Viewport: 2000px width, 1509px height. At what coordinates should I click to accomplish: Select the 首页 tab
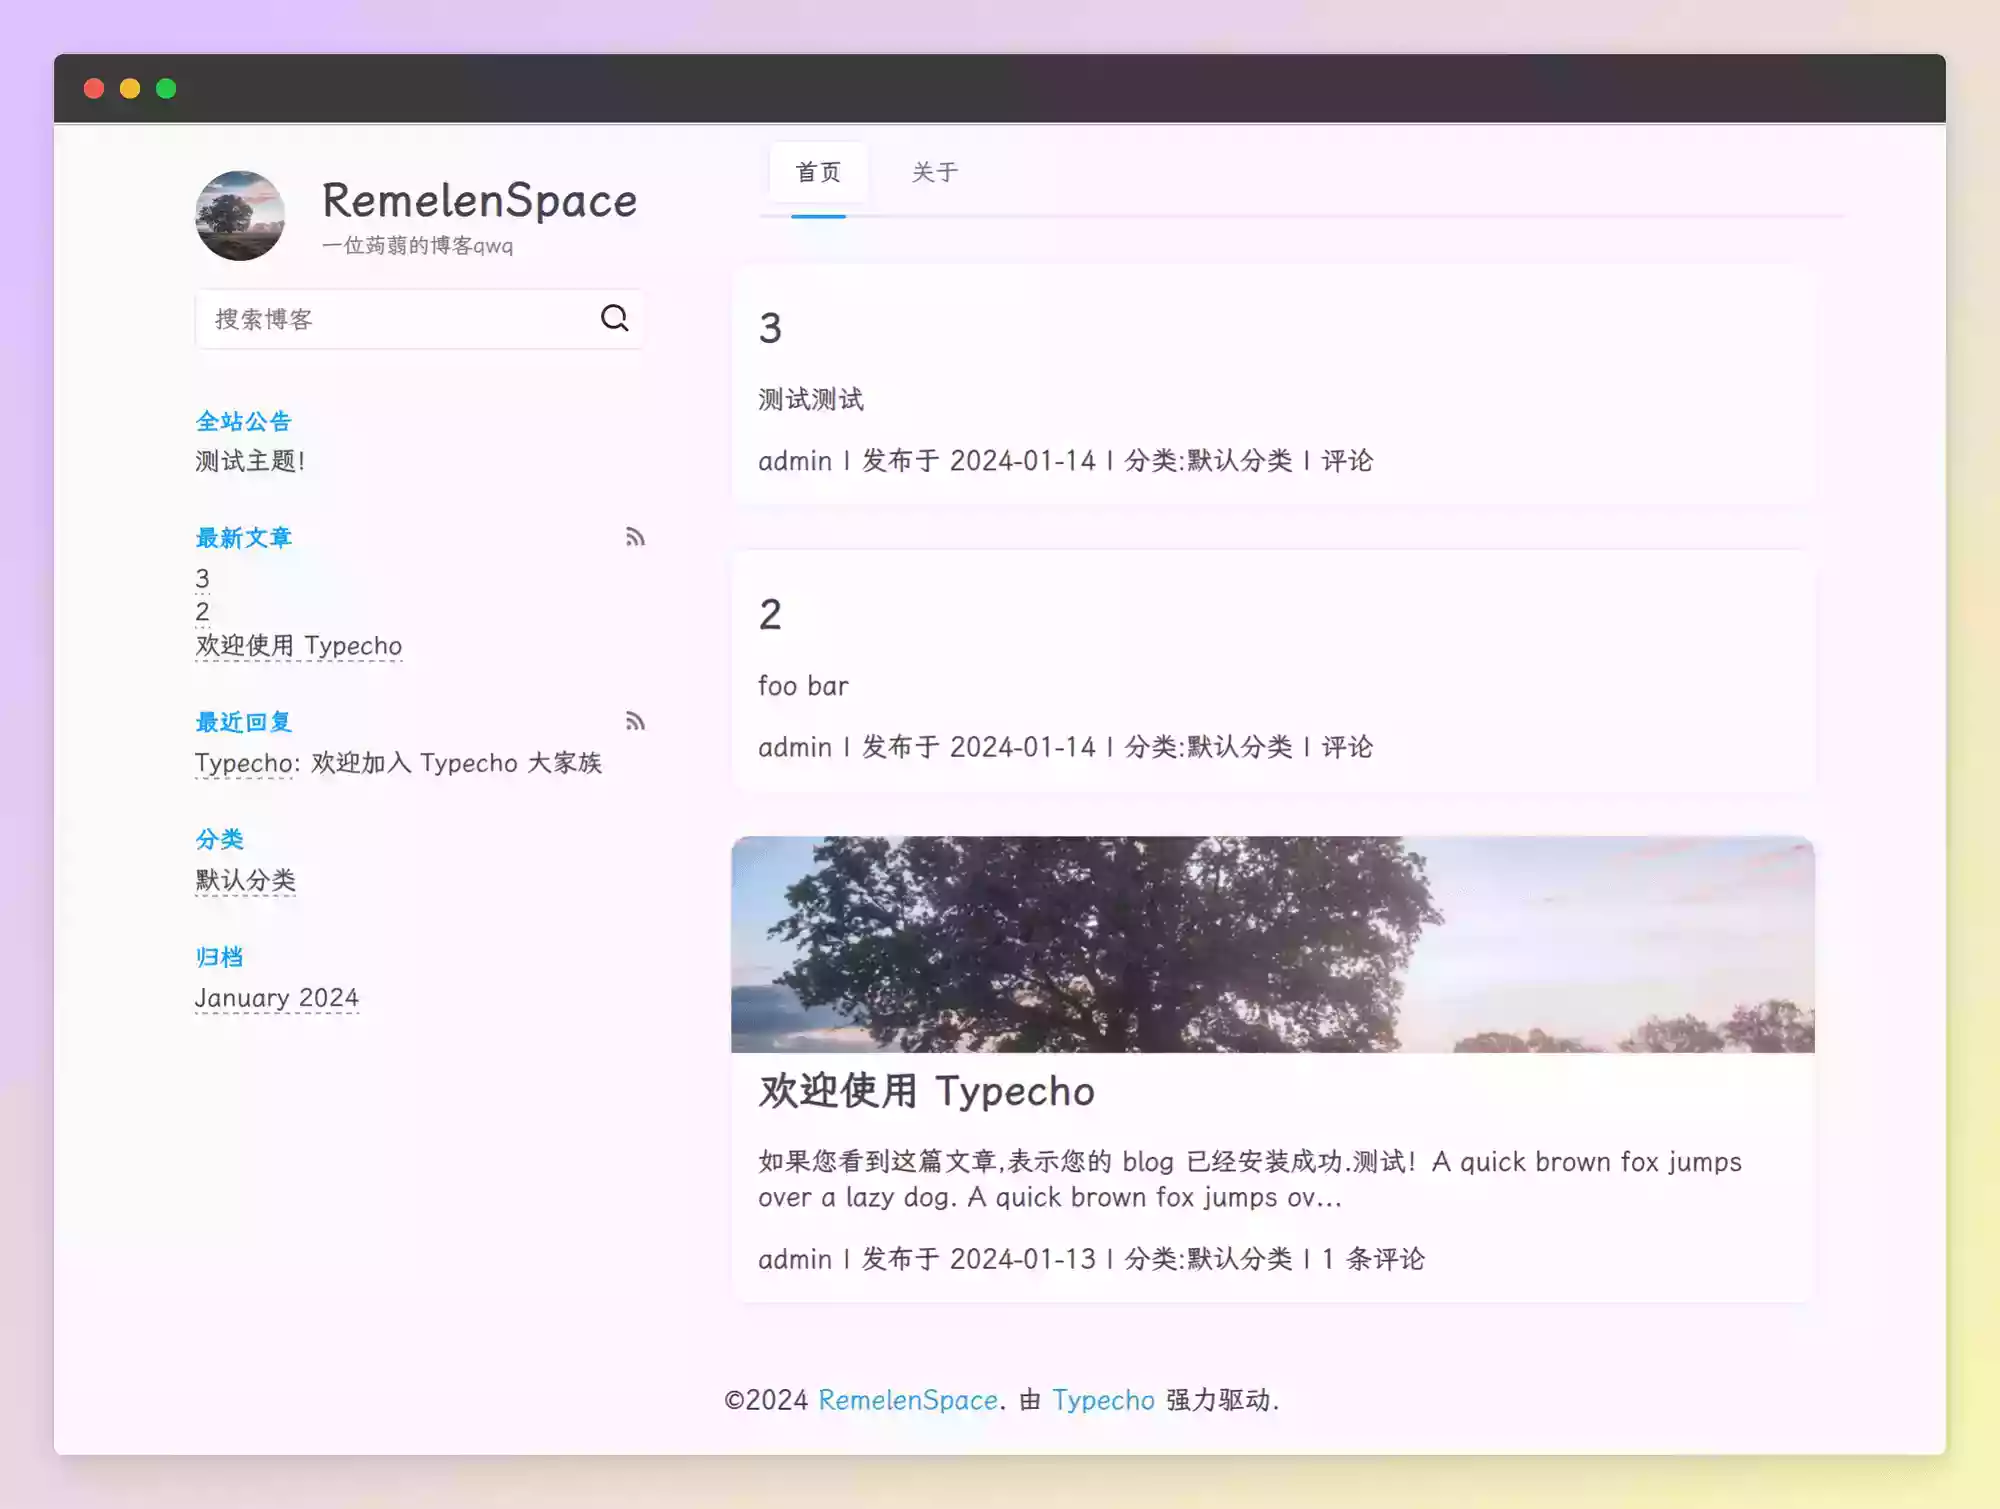coord(818,172)
